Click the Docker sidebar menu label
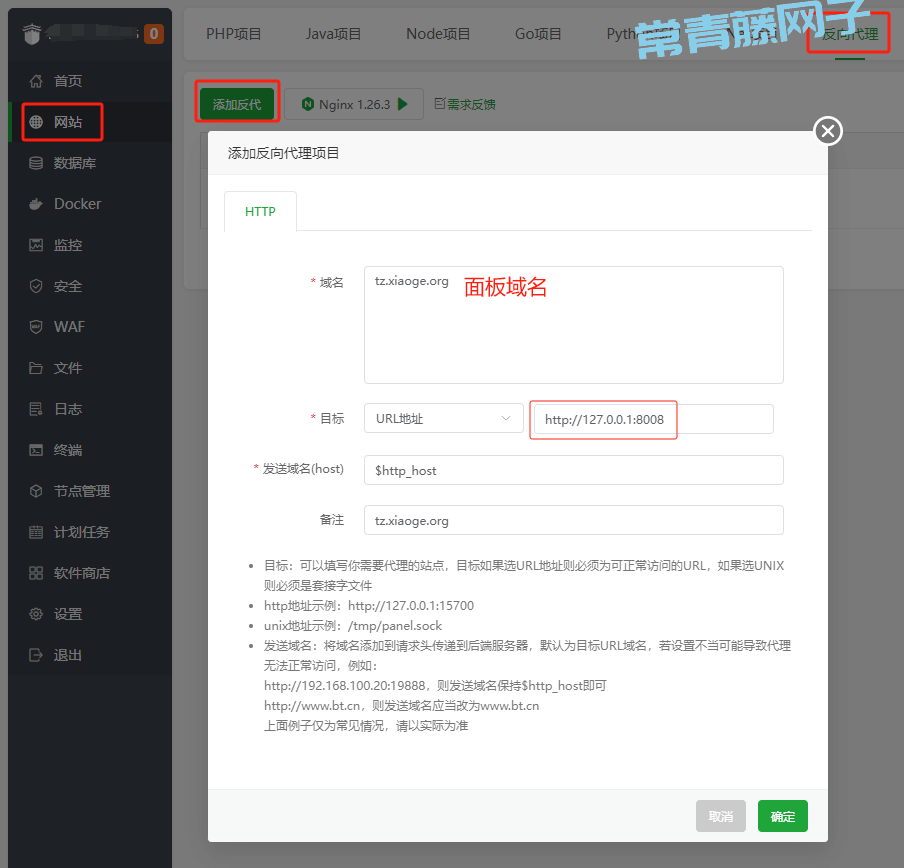The height and width of the screenshot is (868, 904). [x=77, y=204]
